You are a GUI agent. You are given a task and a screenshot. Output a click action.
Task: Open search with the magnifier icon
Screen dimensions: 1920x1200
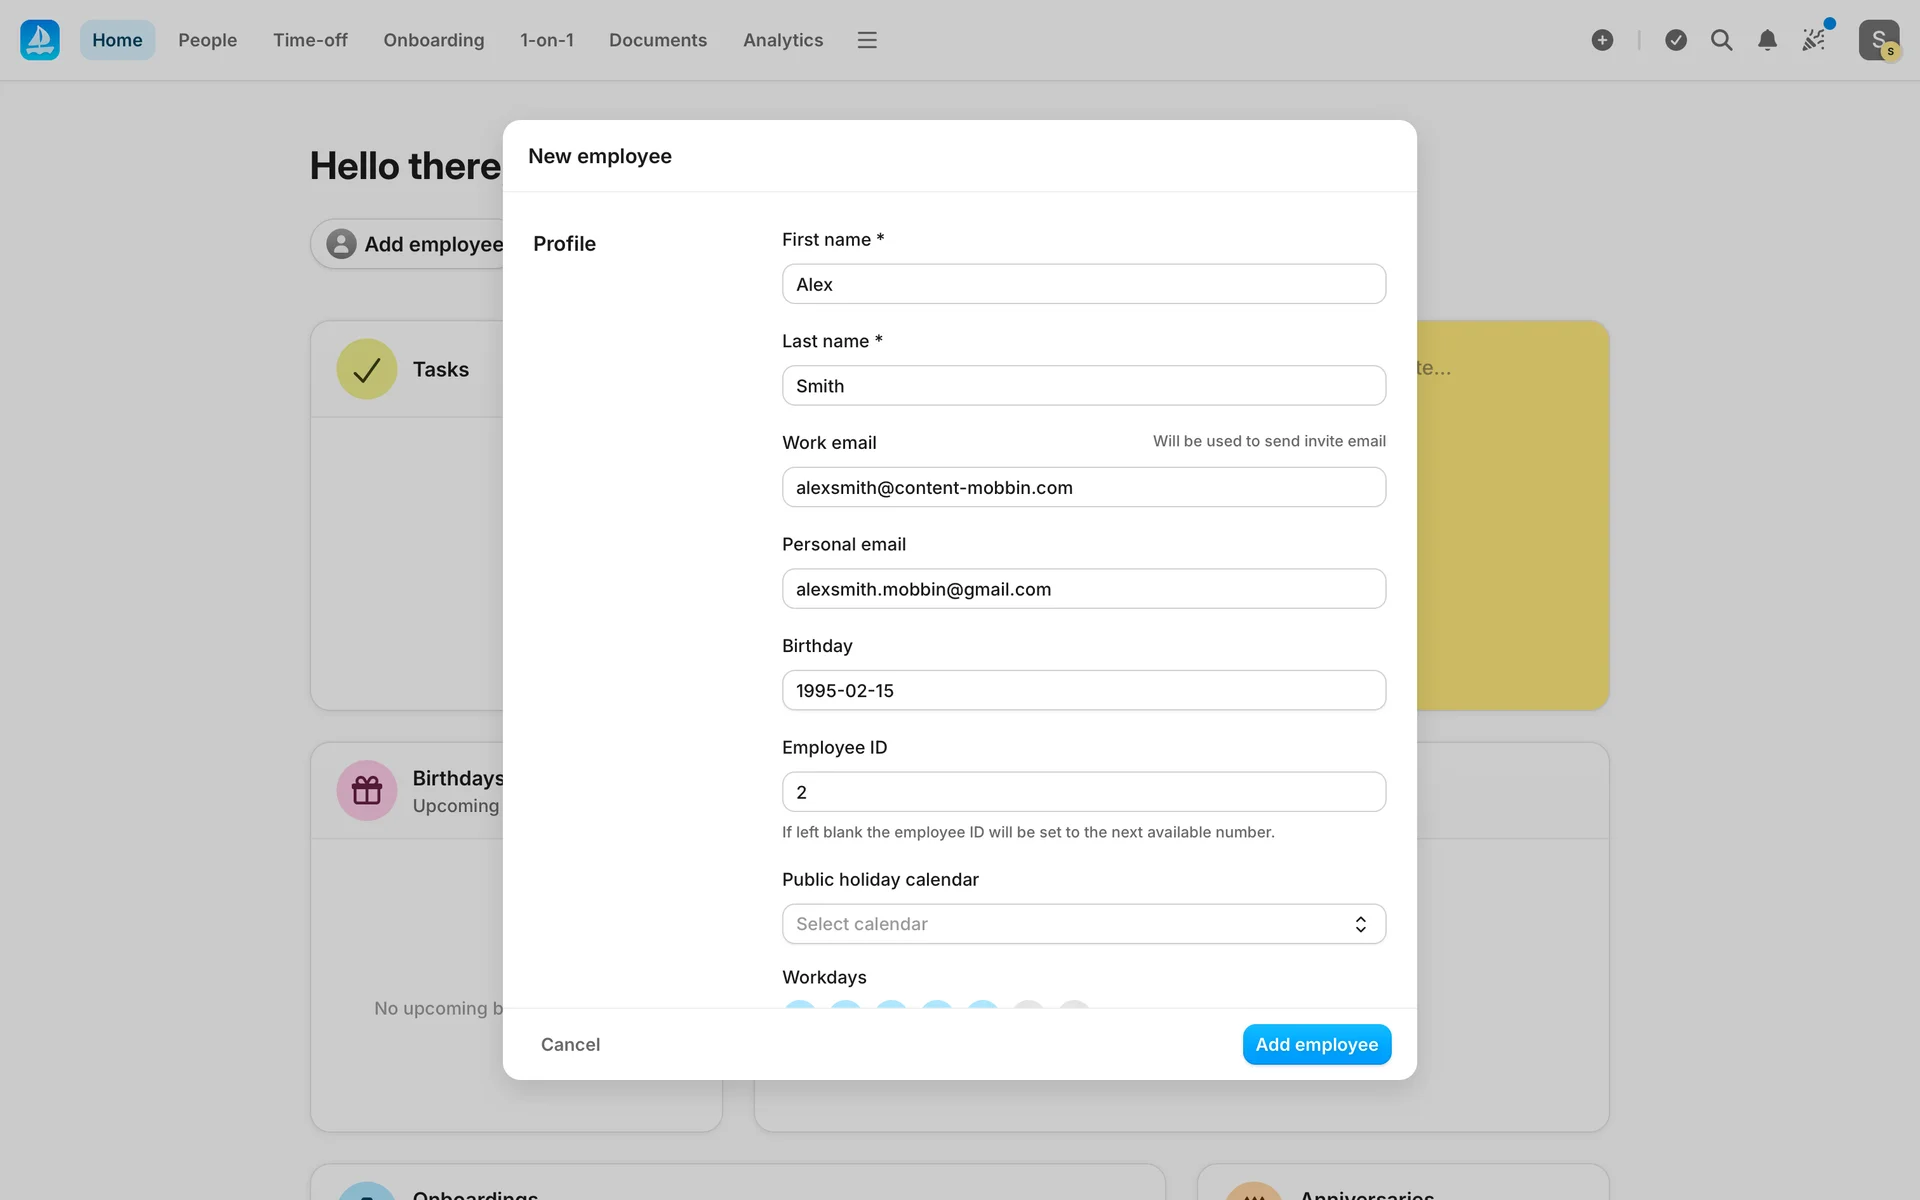tap(1721, 40)
